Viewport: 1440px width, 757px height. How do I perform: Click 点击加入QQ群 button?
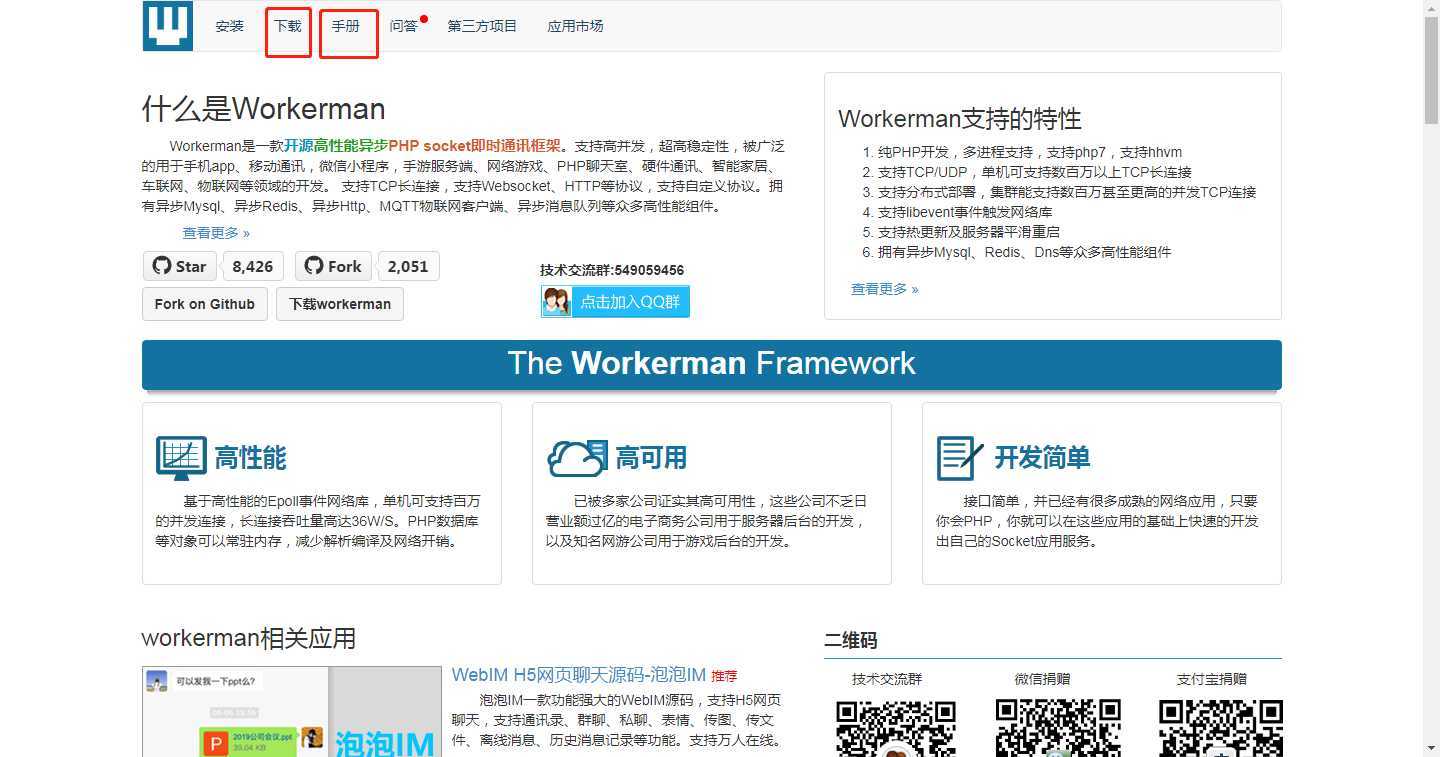pos(615,301)
